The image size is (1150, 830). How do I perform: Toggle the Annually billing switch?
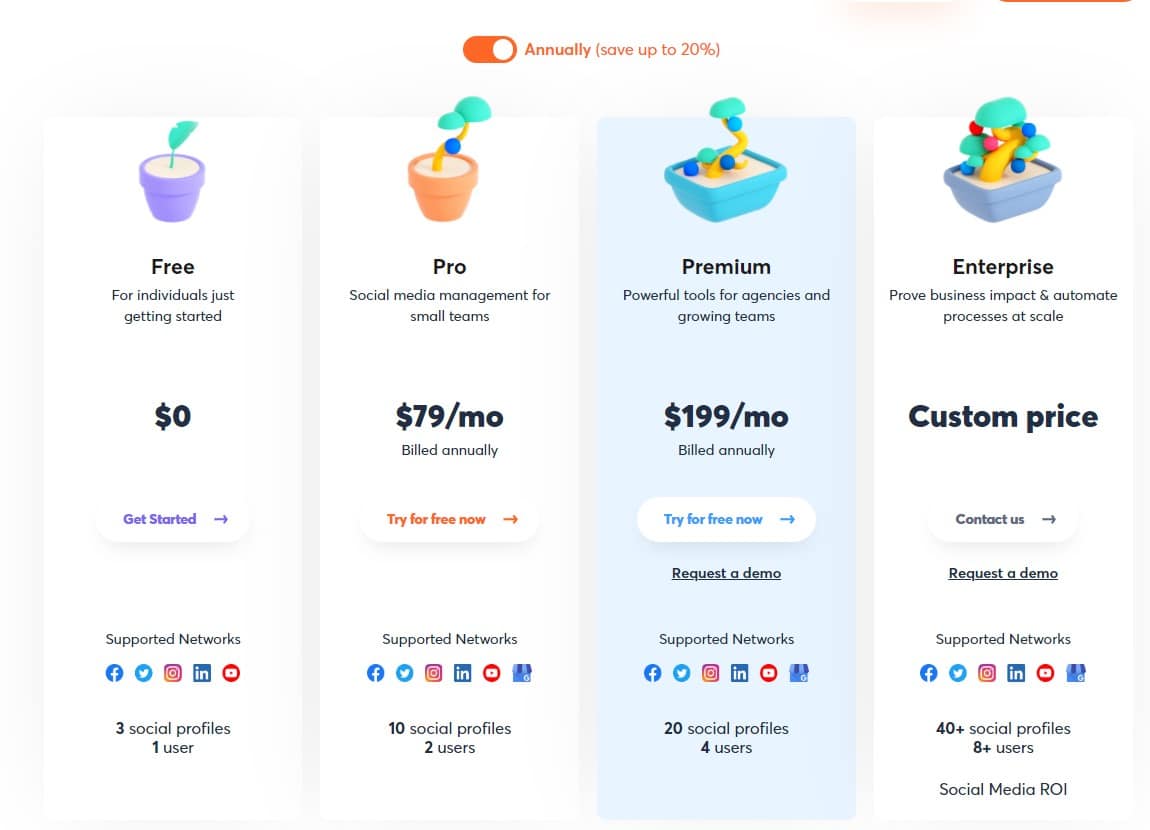[489, 50]
